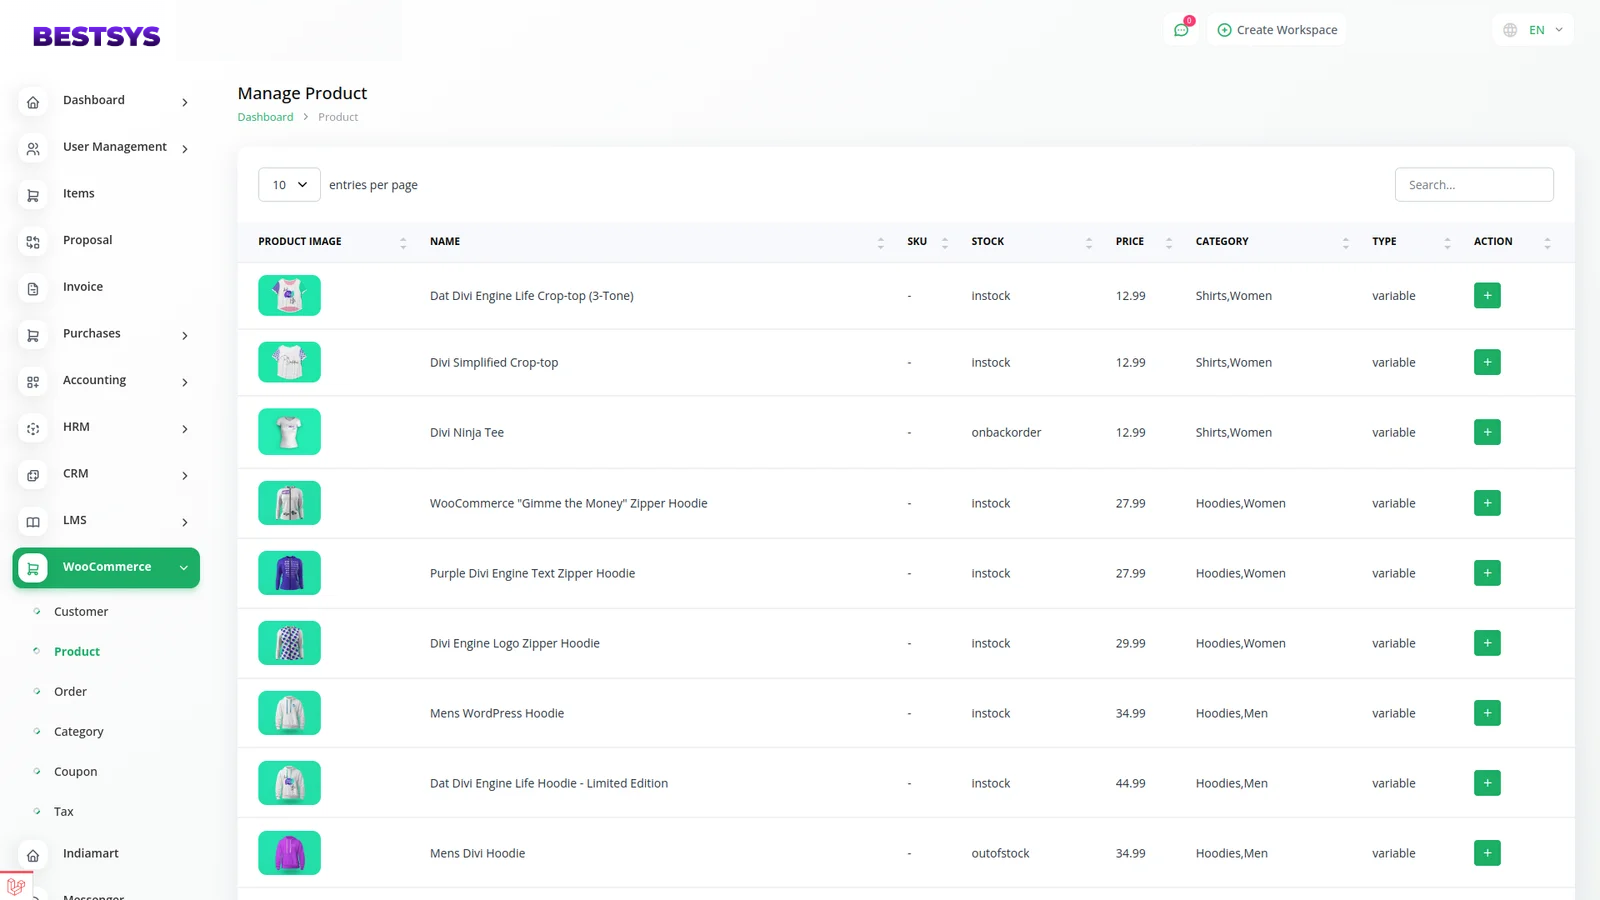Follow the Dashboard breadcrumb link
The height and width of the screenshot is (900, 1600).
265,117
